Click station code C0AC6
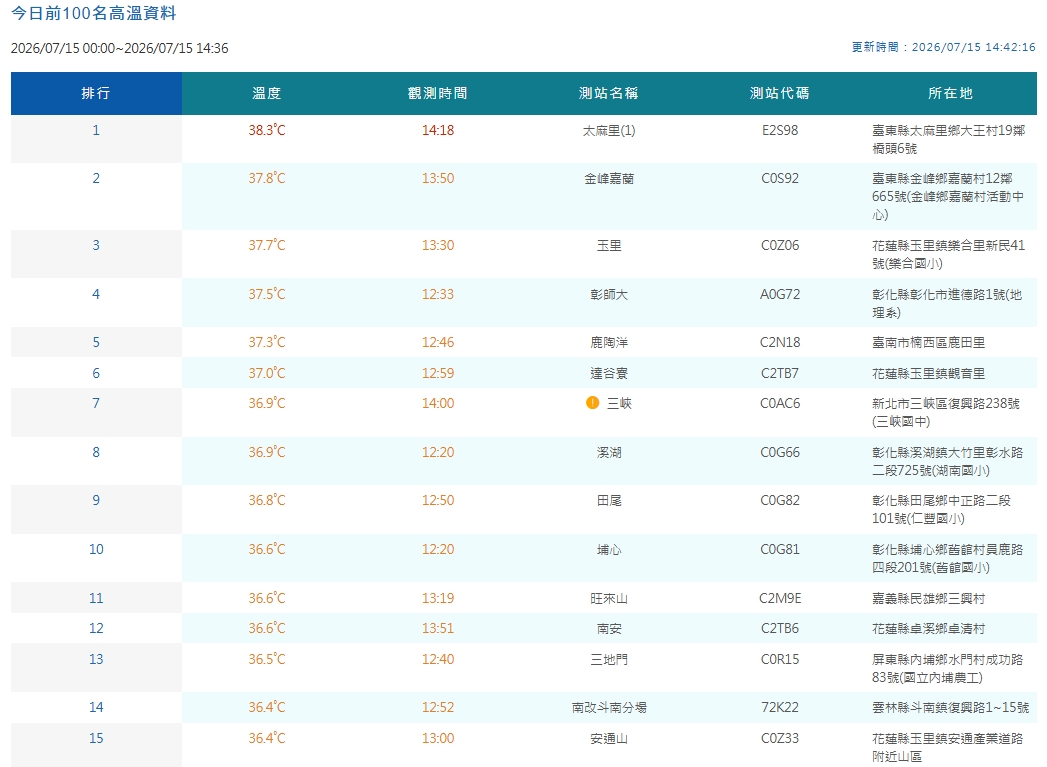Viewport: 1047px width, 767px height. coord(780,403)
